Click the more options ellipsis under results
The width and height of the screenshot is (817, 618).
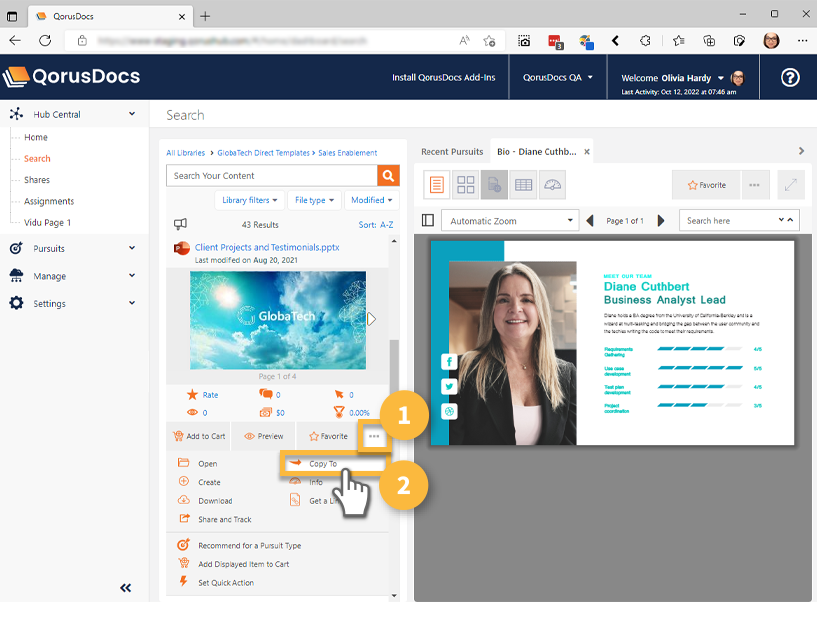[374, 436]
